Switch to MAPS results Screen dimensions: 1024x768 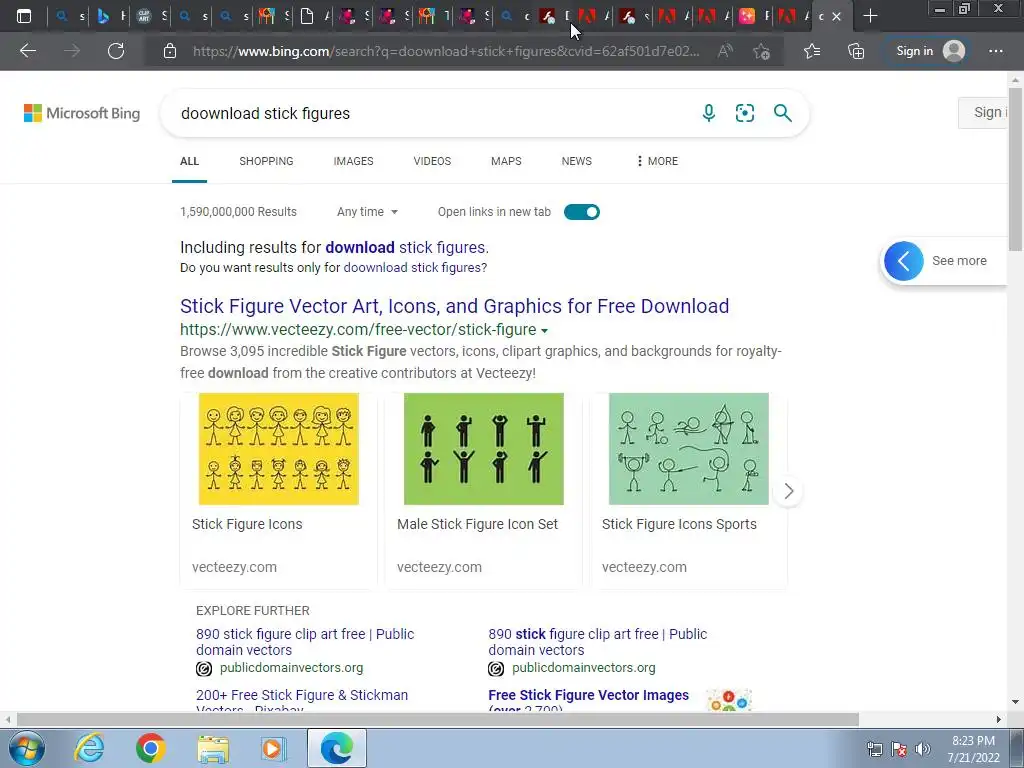pos(506,161)
